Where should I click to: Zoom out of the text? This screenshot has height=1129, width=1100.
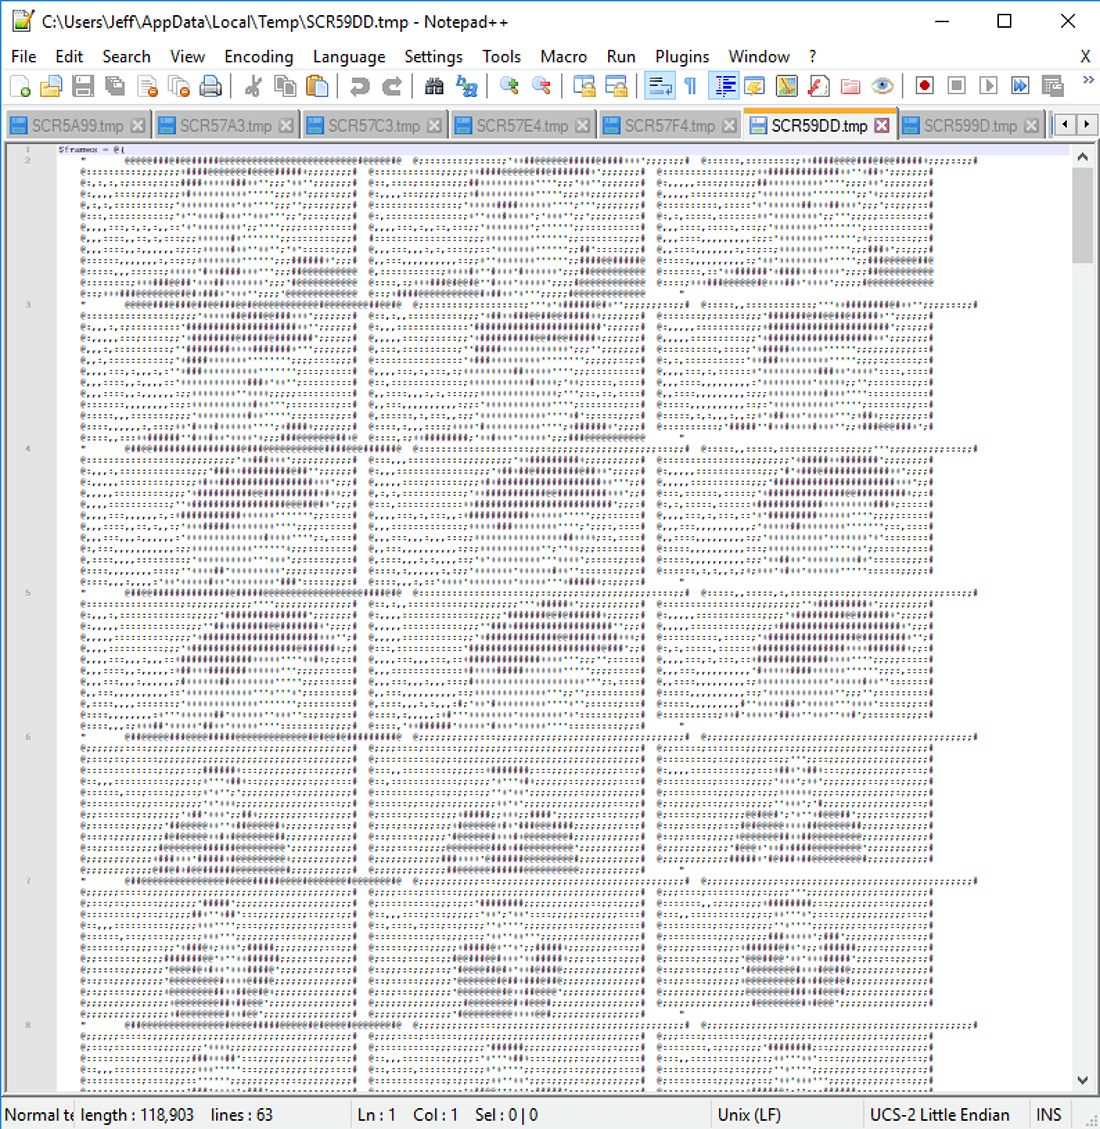tap(541, 86)
